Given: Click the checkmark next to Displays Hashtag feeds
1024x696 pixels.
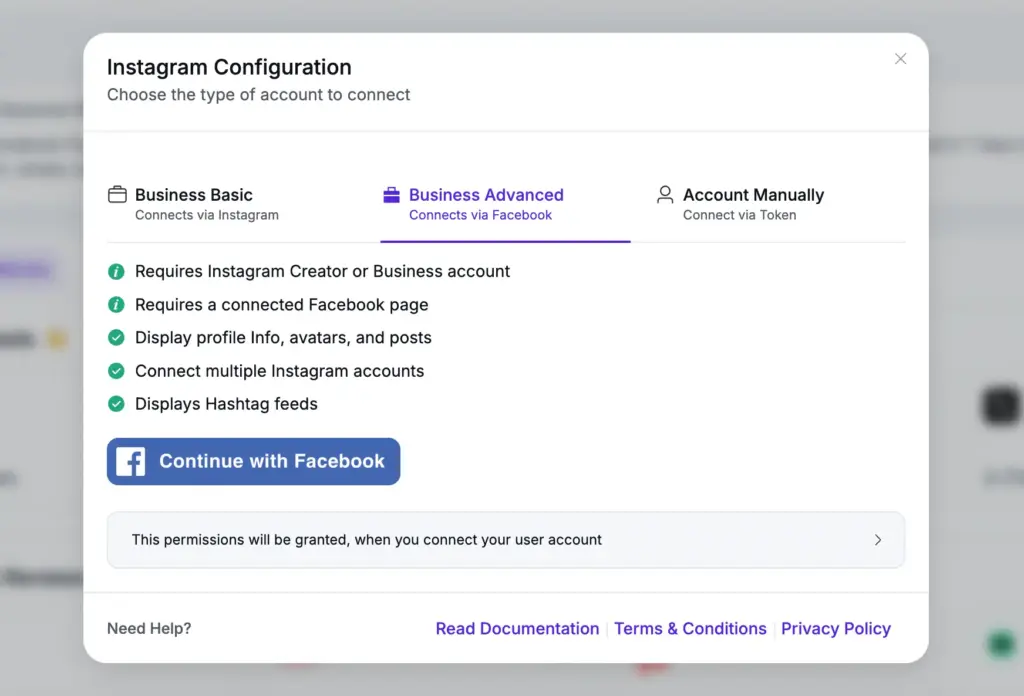Looking at the screenshot, I should (117, 404).
